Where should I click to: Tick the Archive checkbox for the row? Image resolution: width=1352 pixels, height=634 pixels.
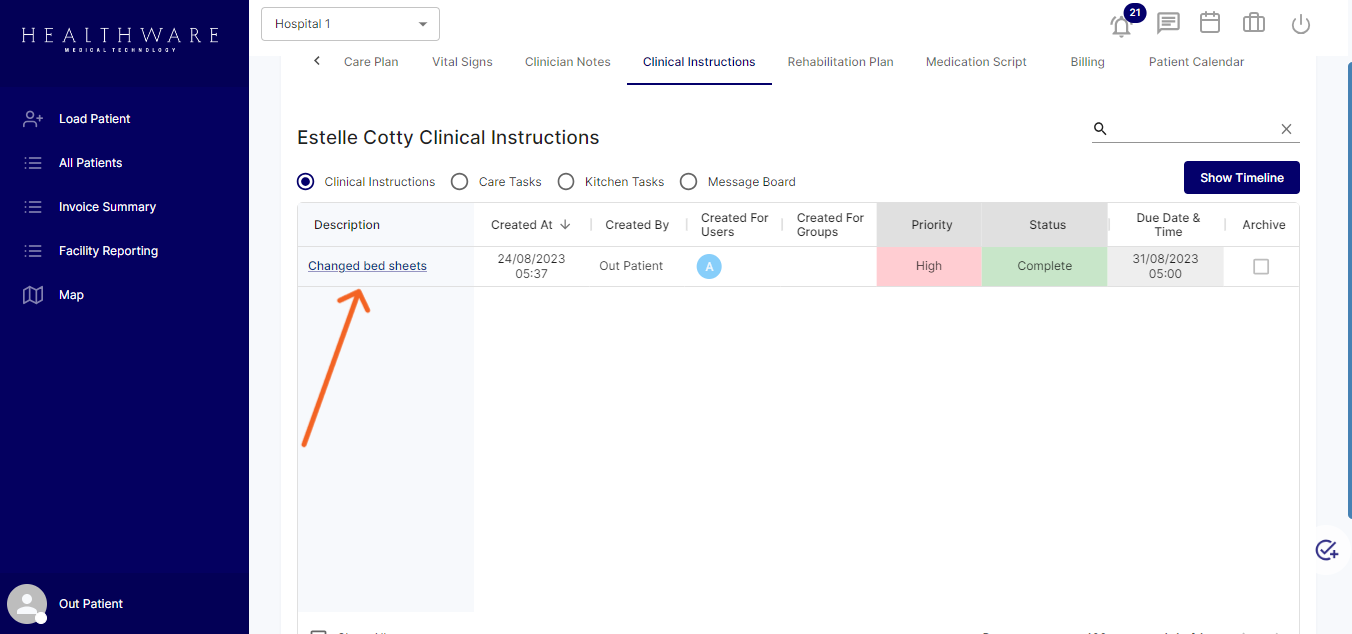click(x=1261, y=267)
